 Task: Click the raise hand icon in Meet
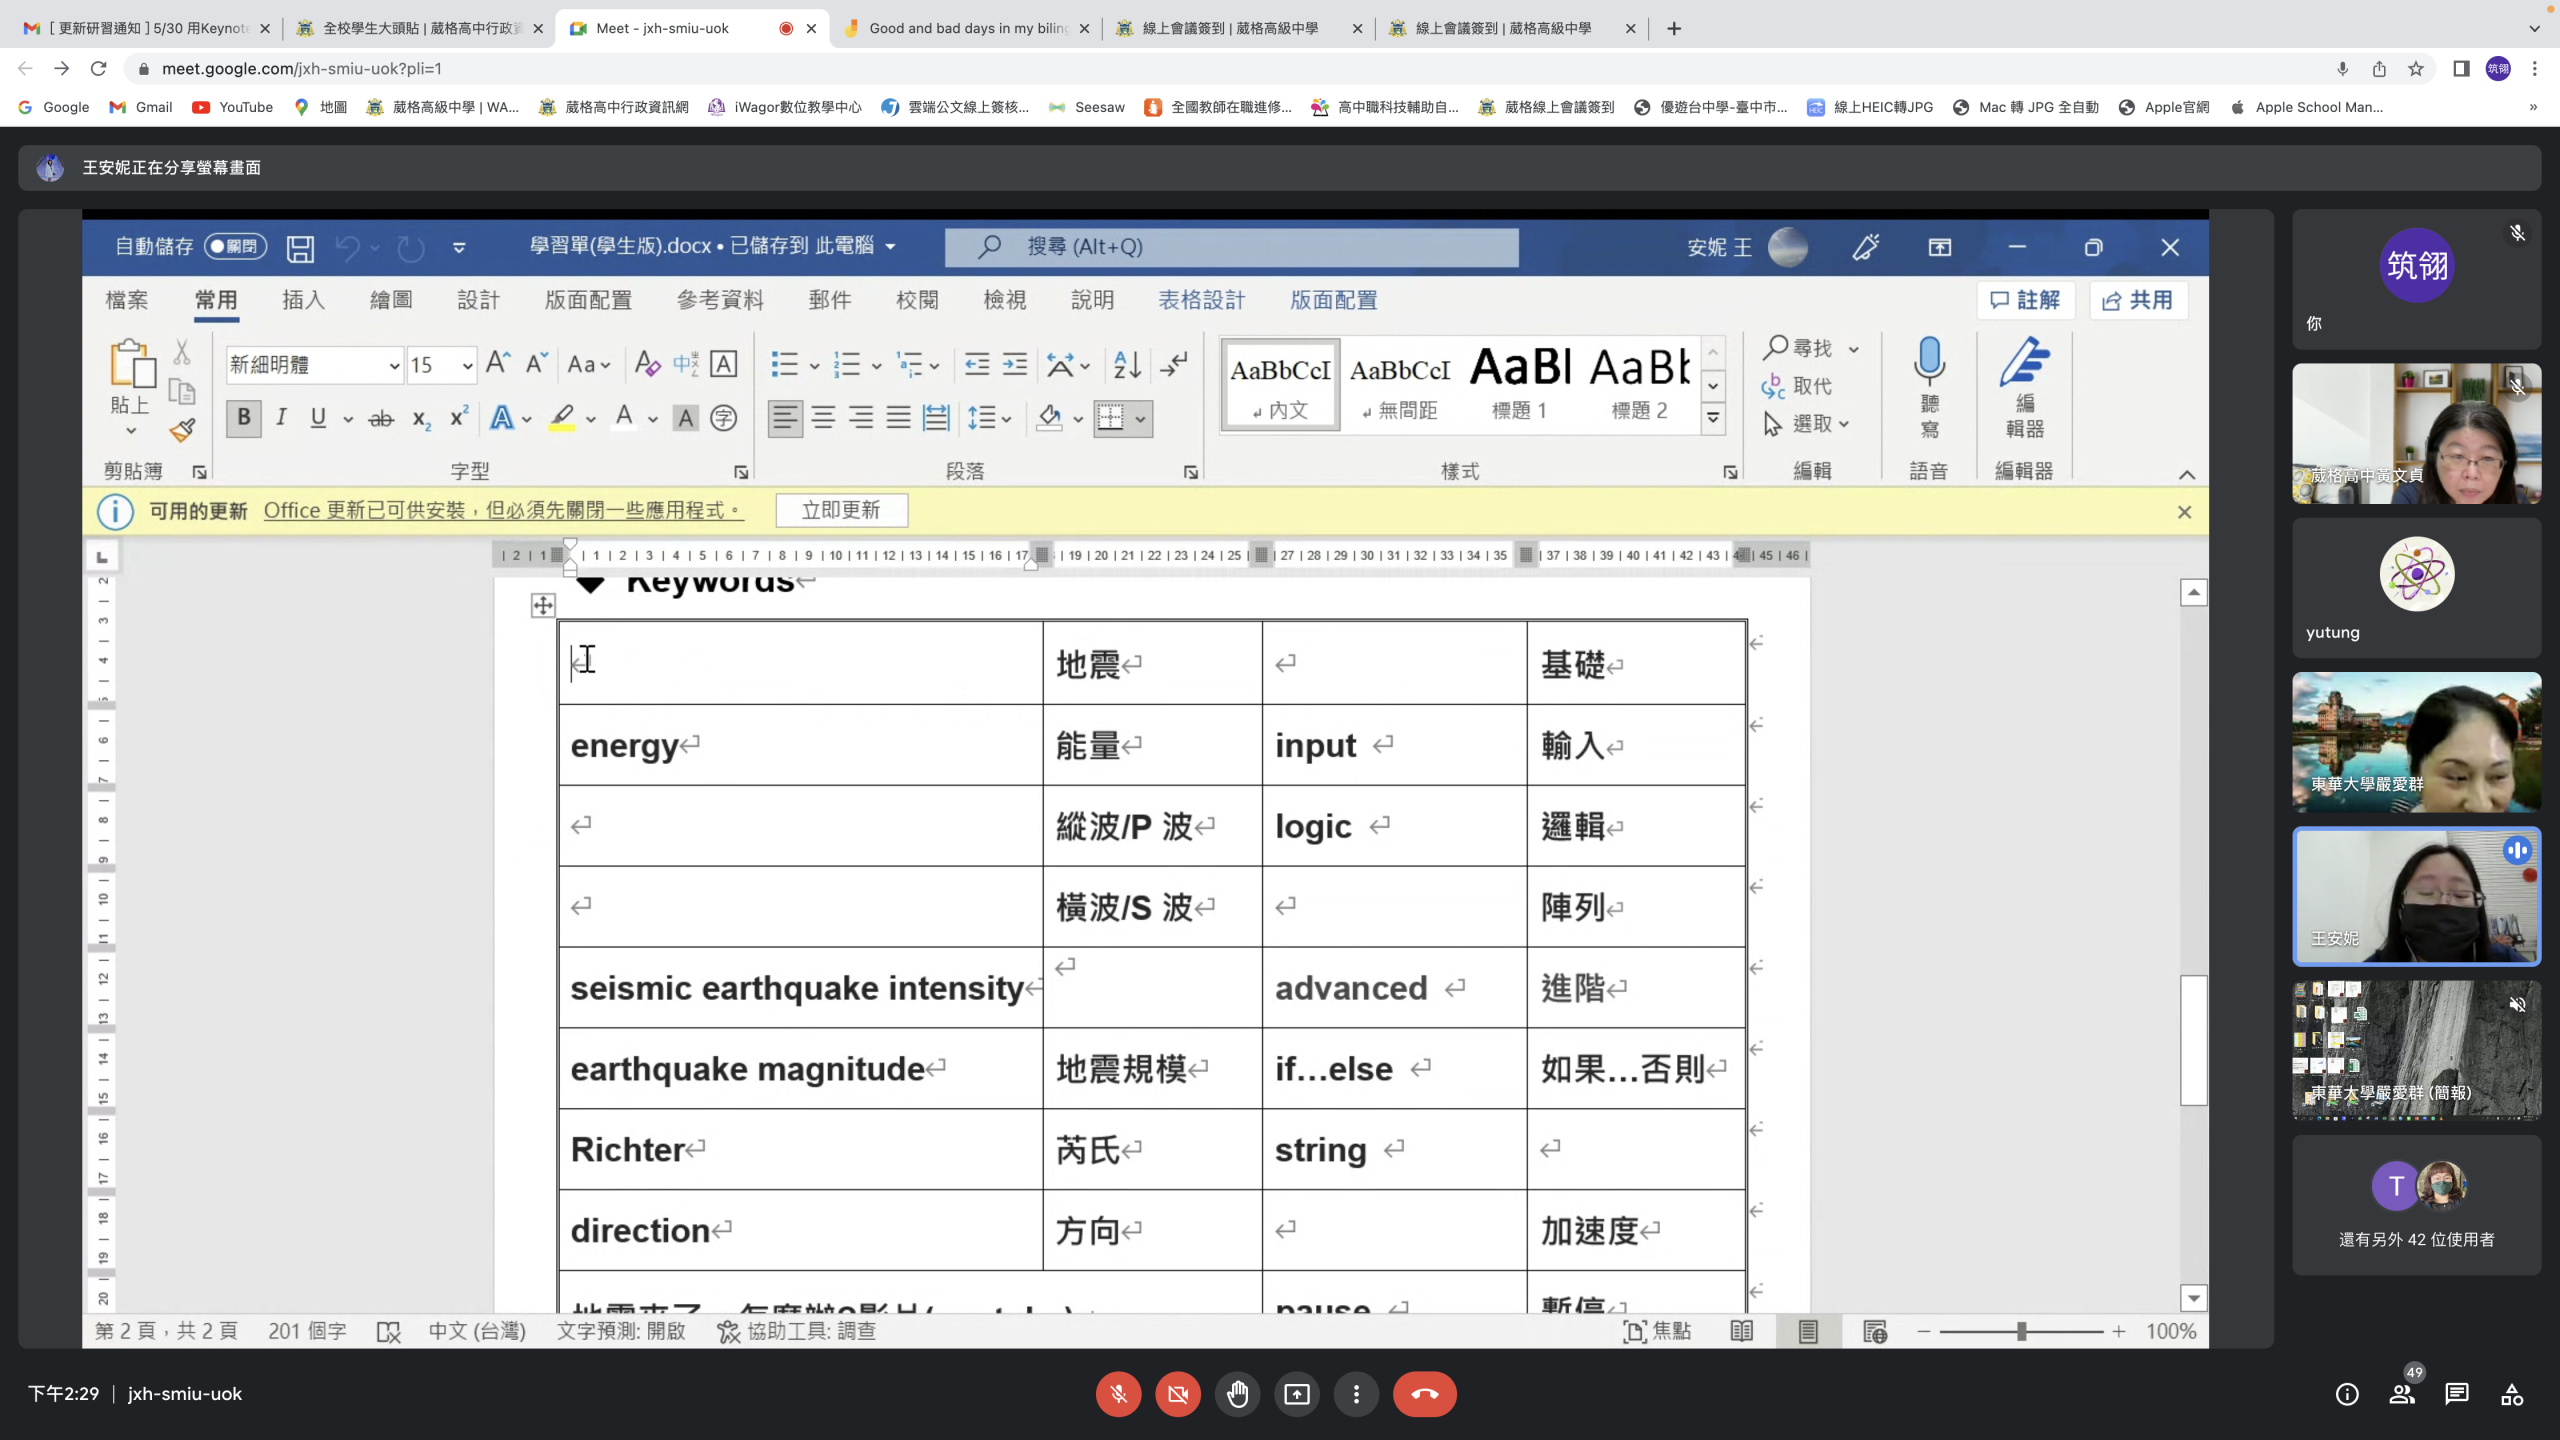point(1237,1394)
